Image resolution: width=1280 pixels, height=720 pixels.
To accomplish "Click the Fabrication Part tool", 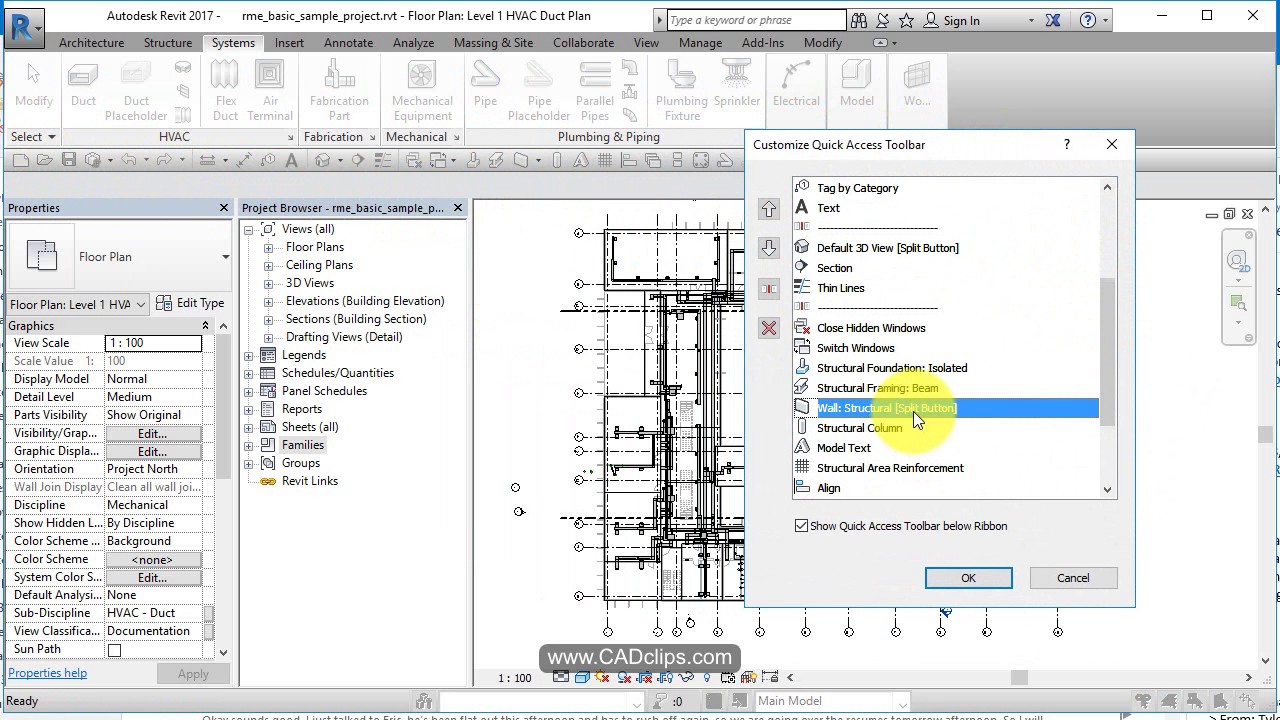I will 339,90.
